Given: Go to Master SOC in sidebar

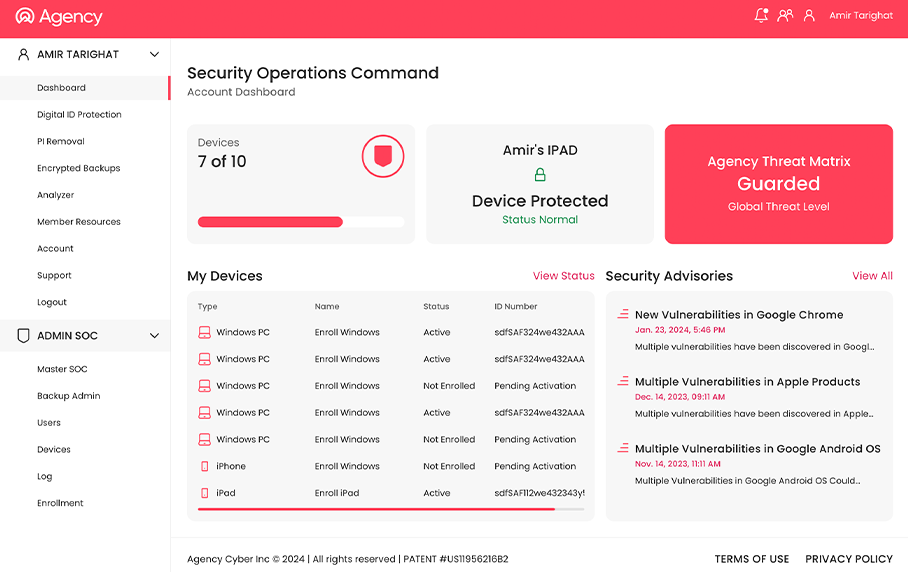Looking at the screenshot, I should click(x=62, y=369).
